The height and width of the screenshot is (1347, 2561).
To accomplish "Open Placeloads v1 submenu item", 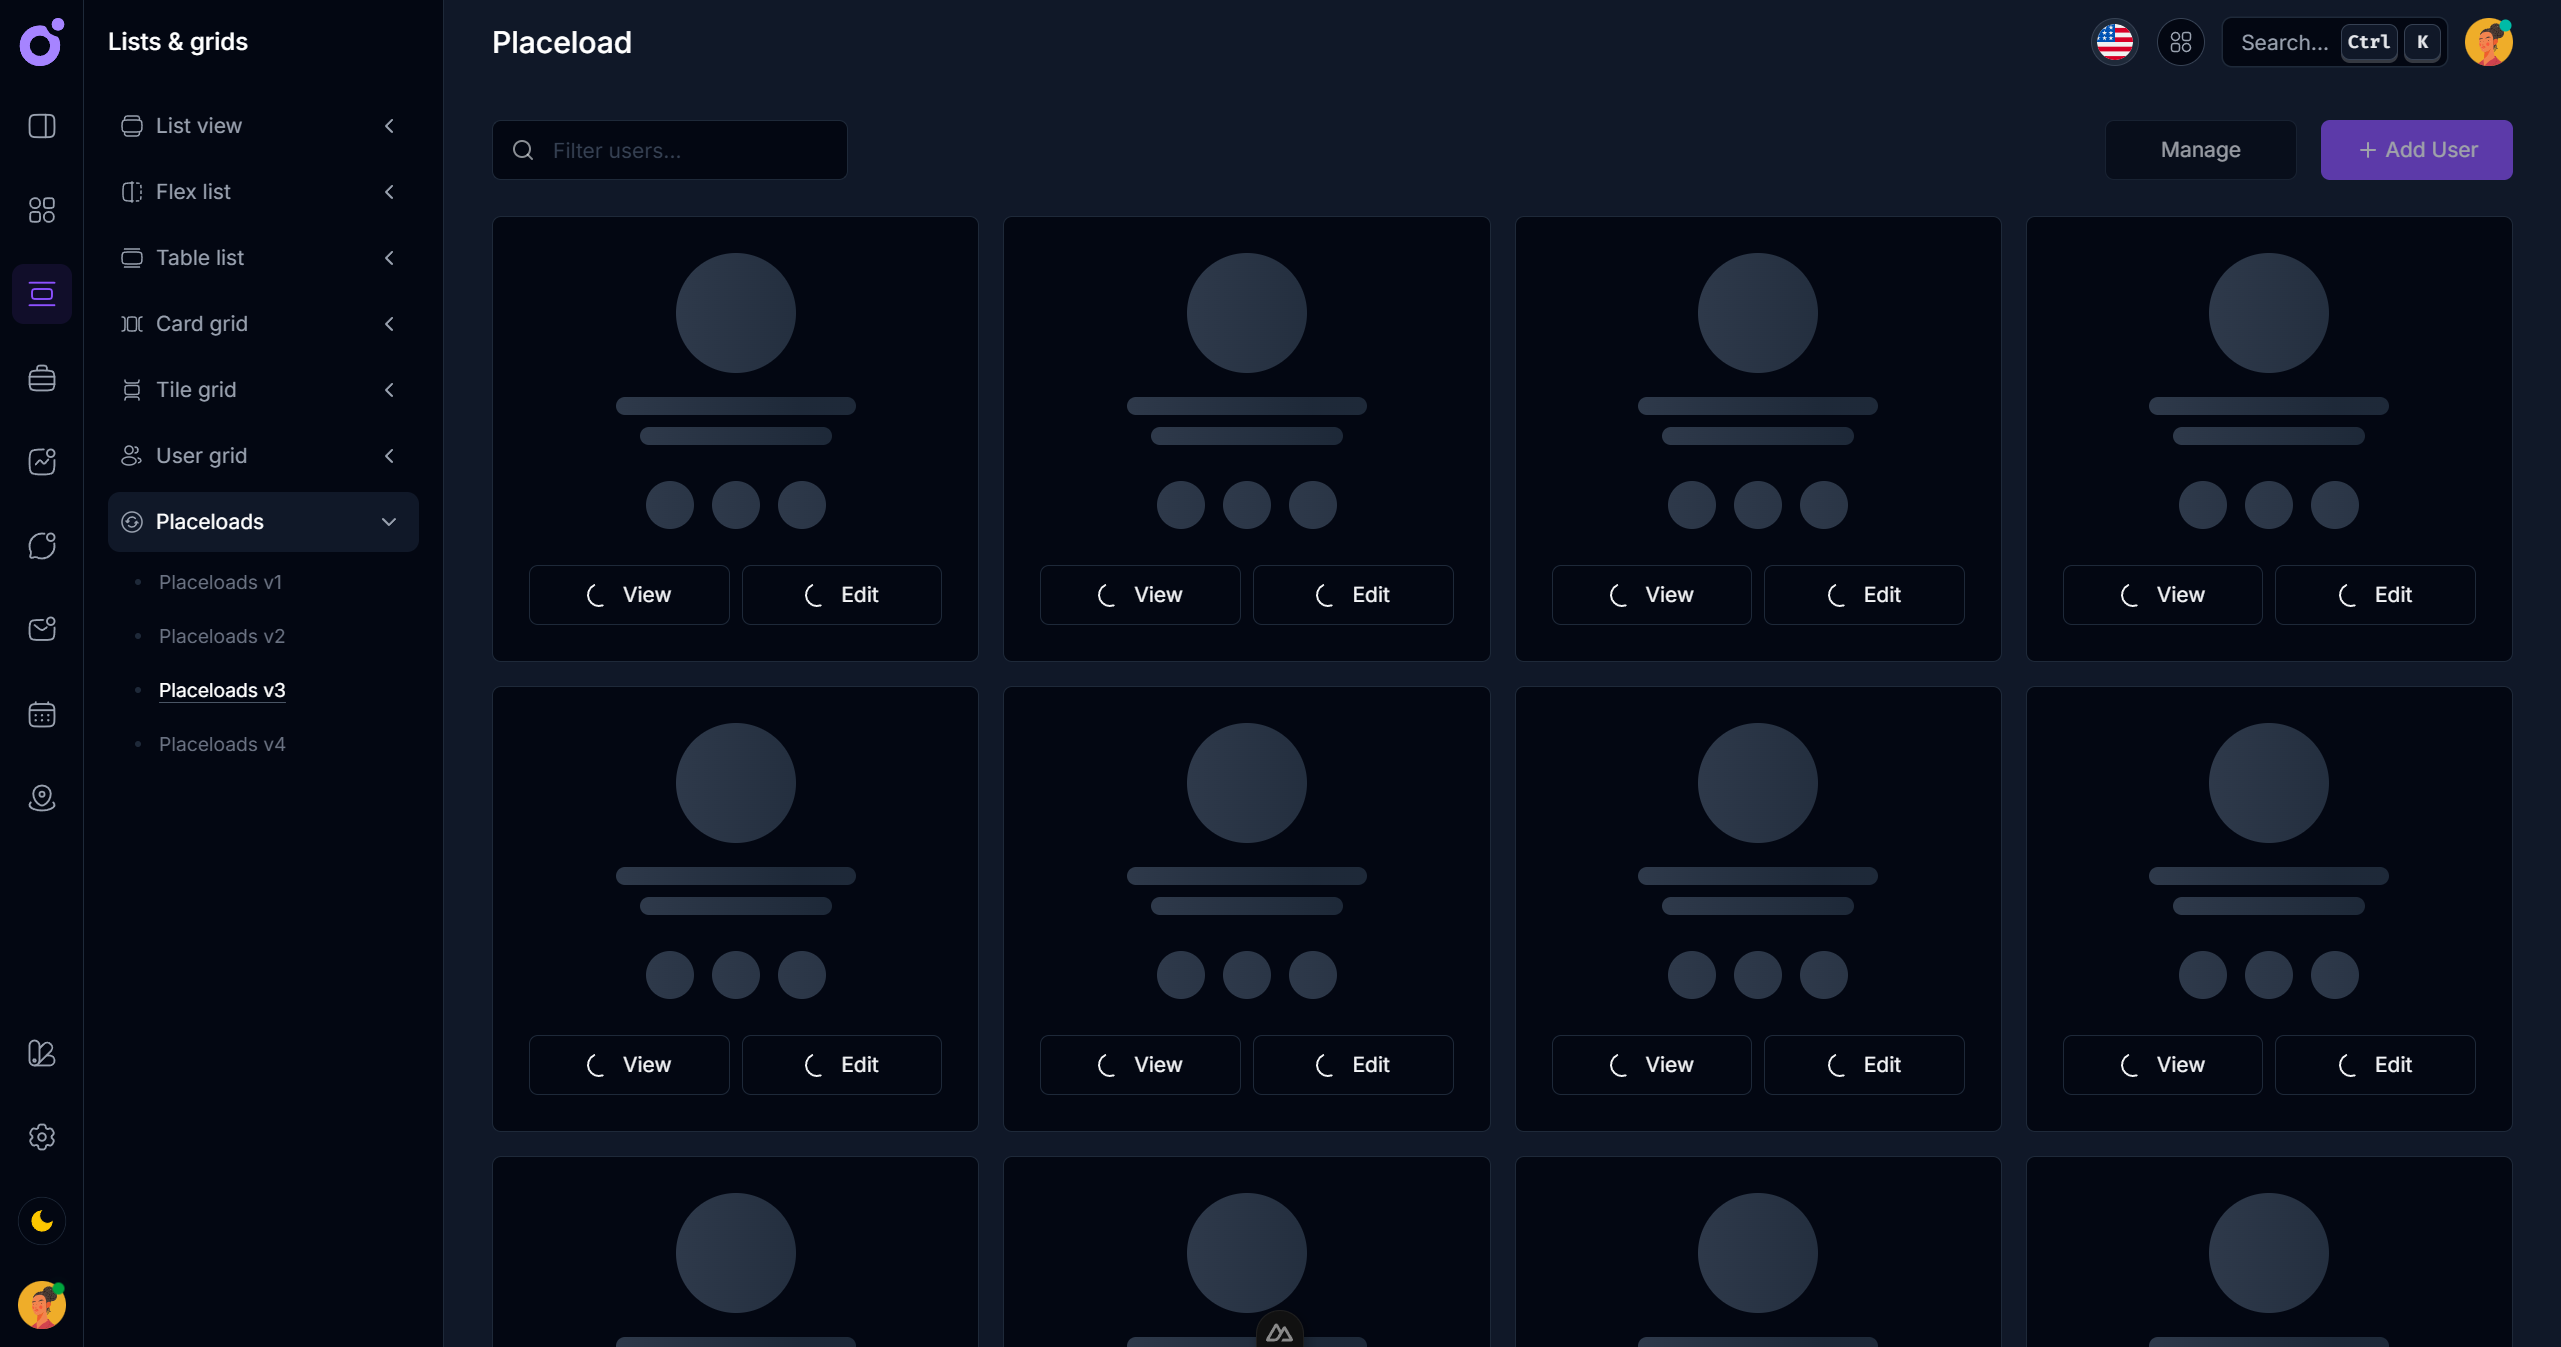I will (220, 582).
